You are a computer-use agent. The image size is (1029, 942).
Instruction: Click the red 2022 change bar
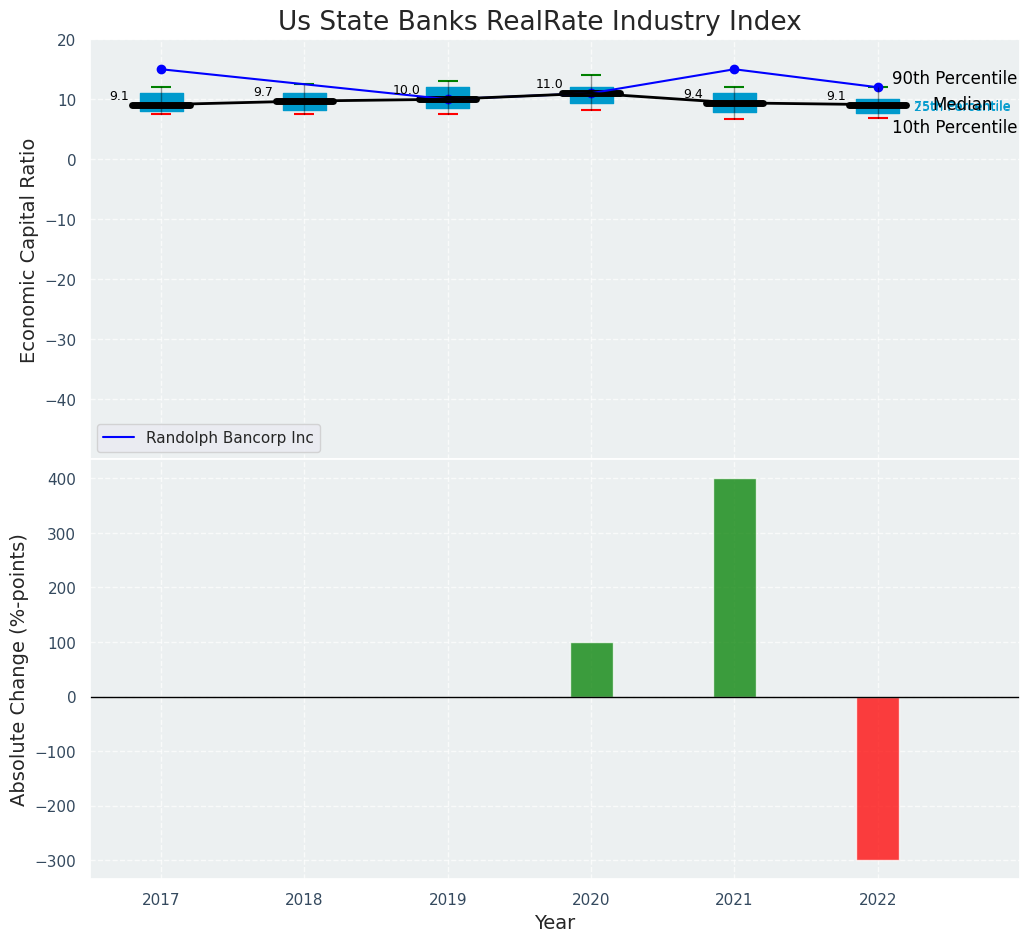[877, 777]
